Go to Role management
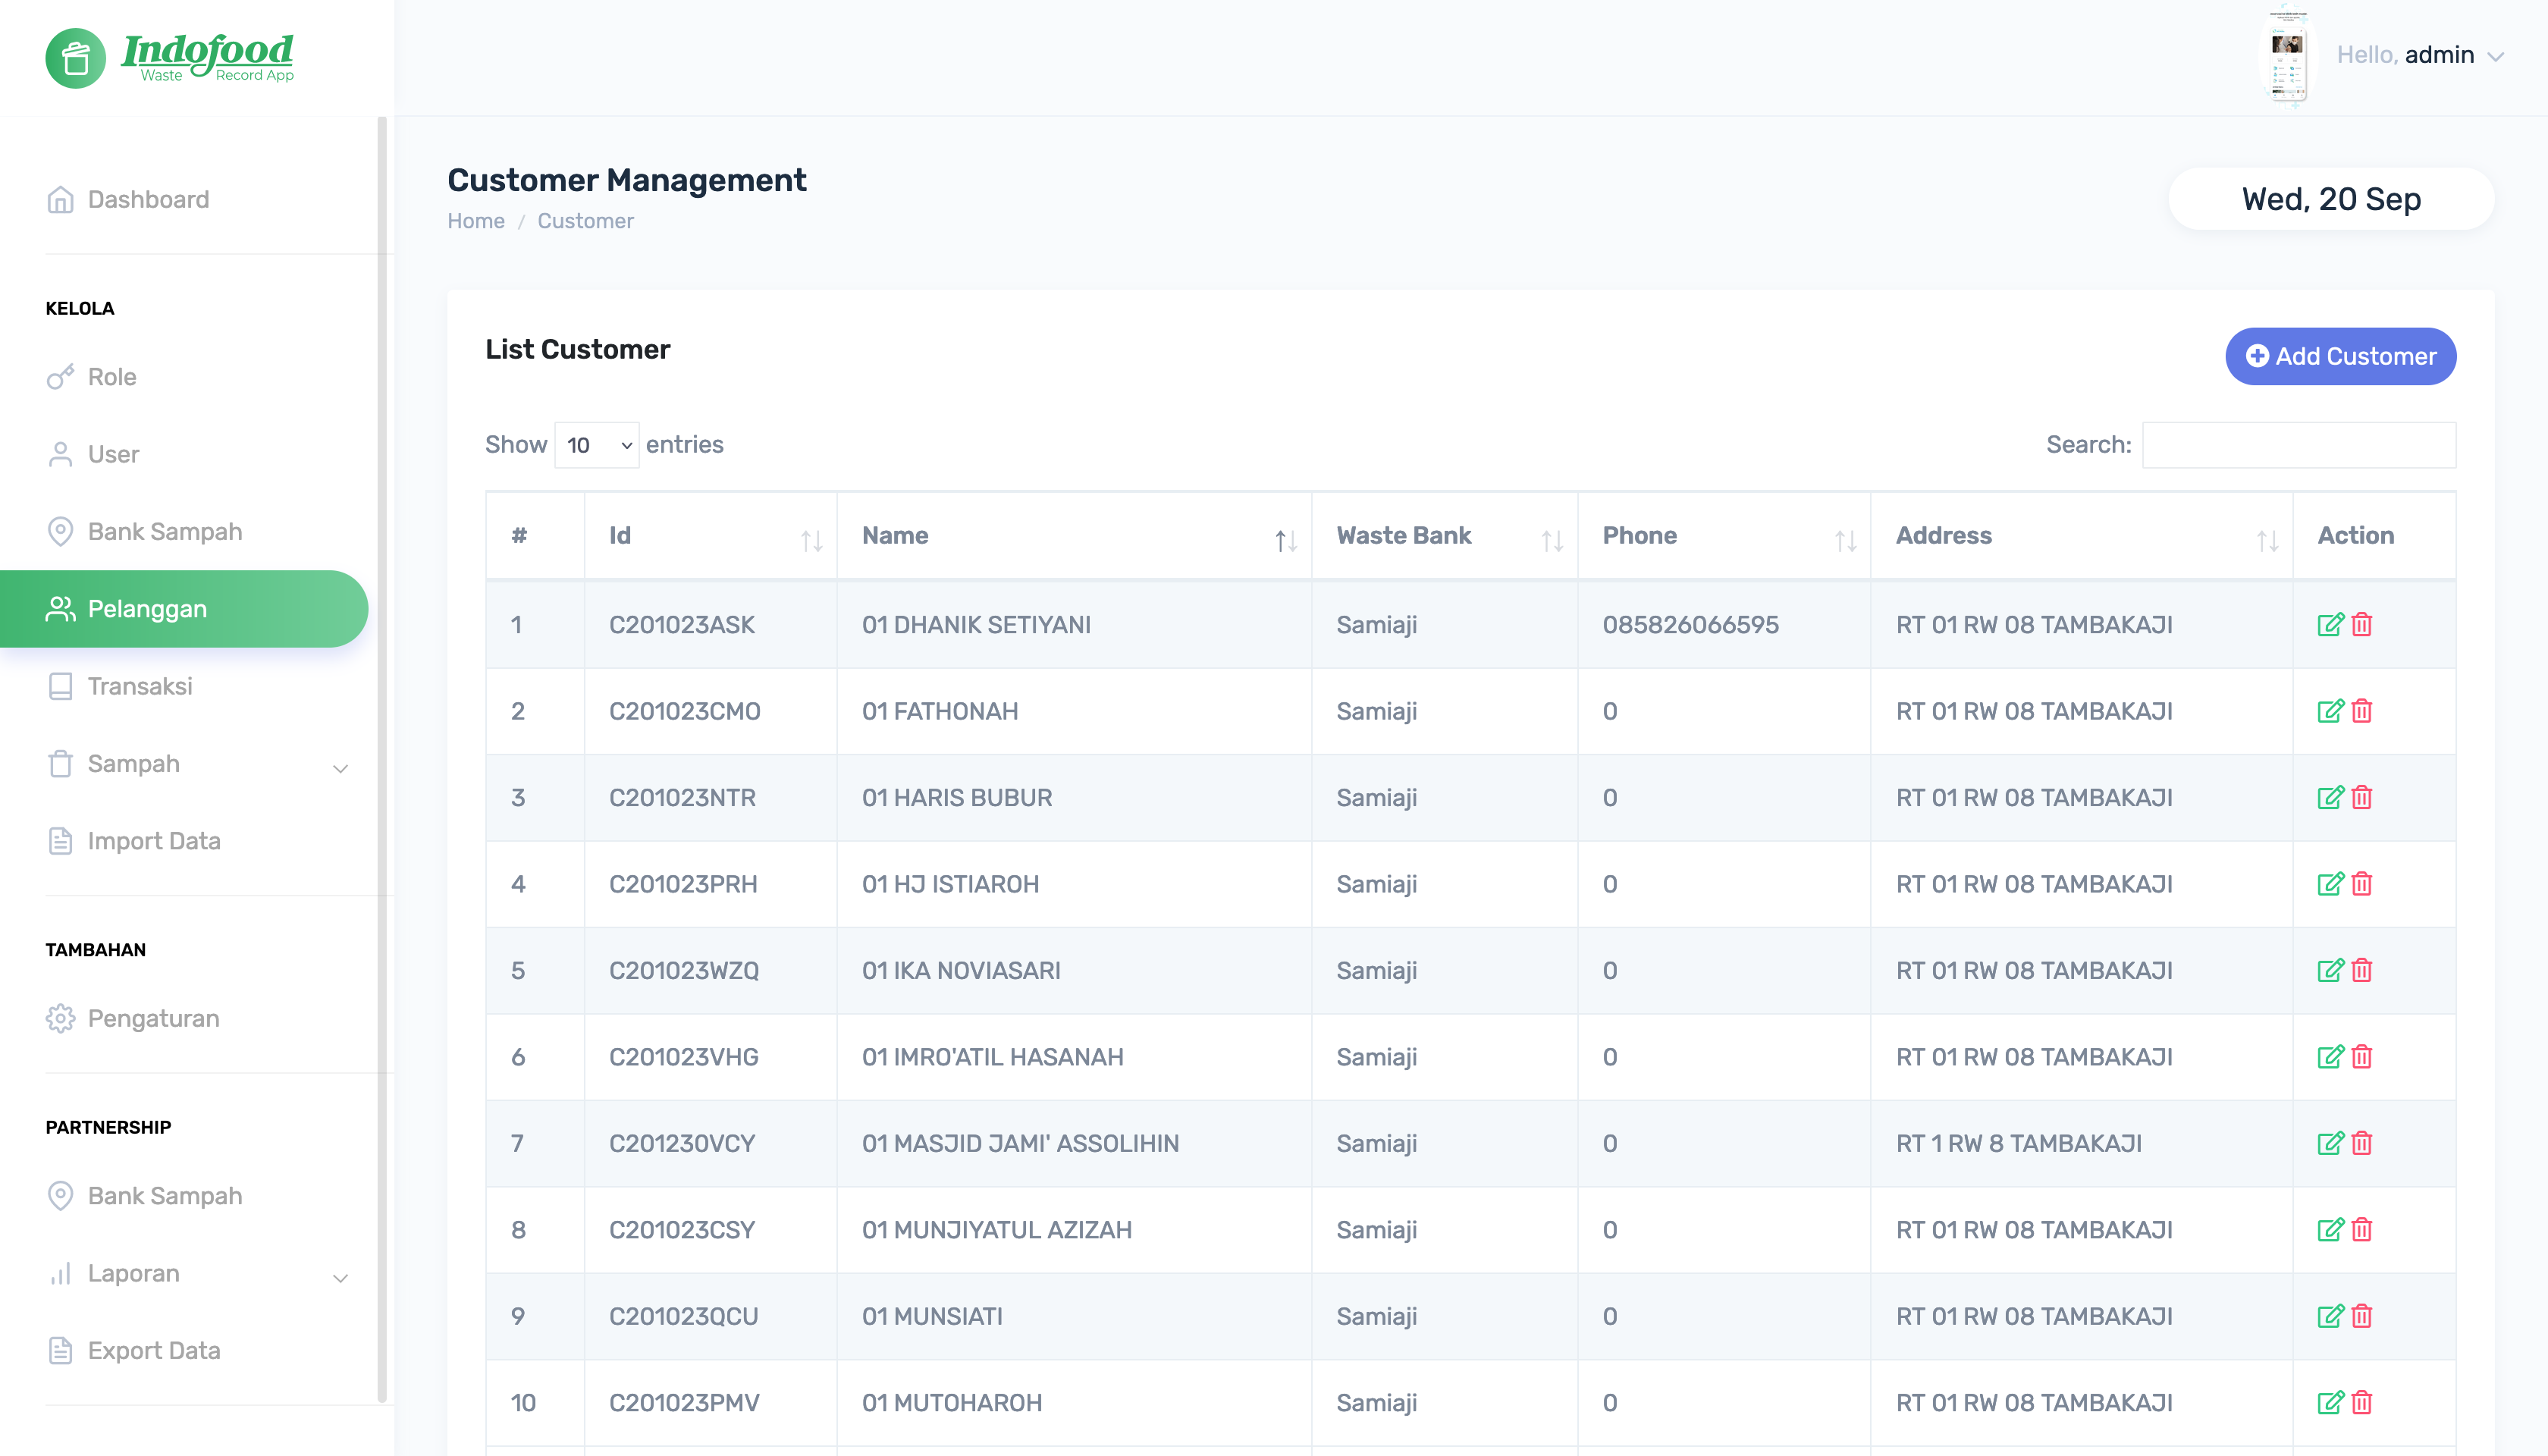 coord(91,377)
